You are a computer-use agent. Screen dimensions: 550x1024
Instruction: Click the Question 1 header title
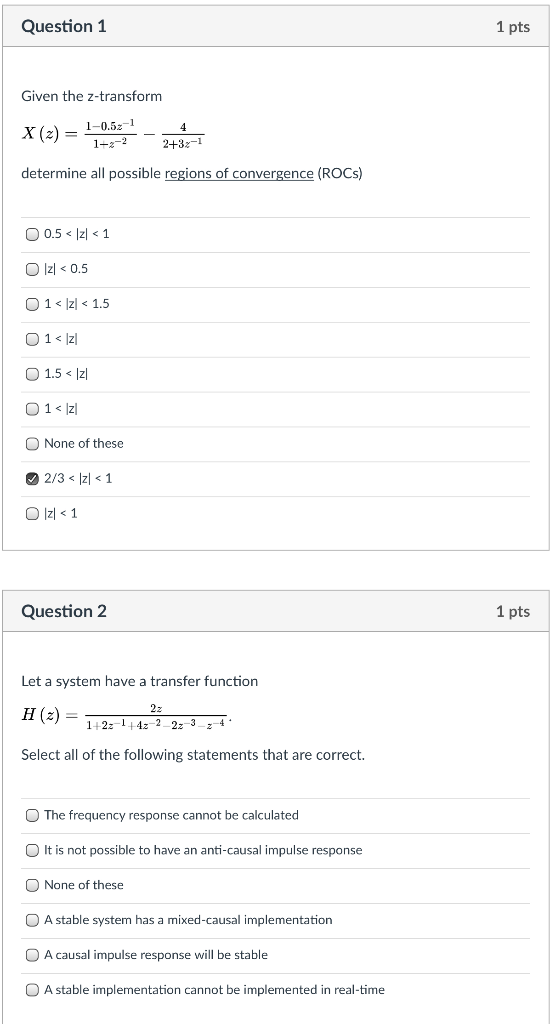pyautogui.click(x=64, y=27)
